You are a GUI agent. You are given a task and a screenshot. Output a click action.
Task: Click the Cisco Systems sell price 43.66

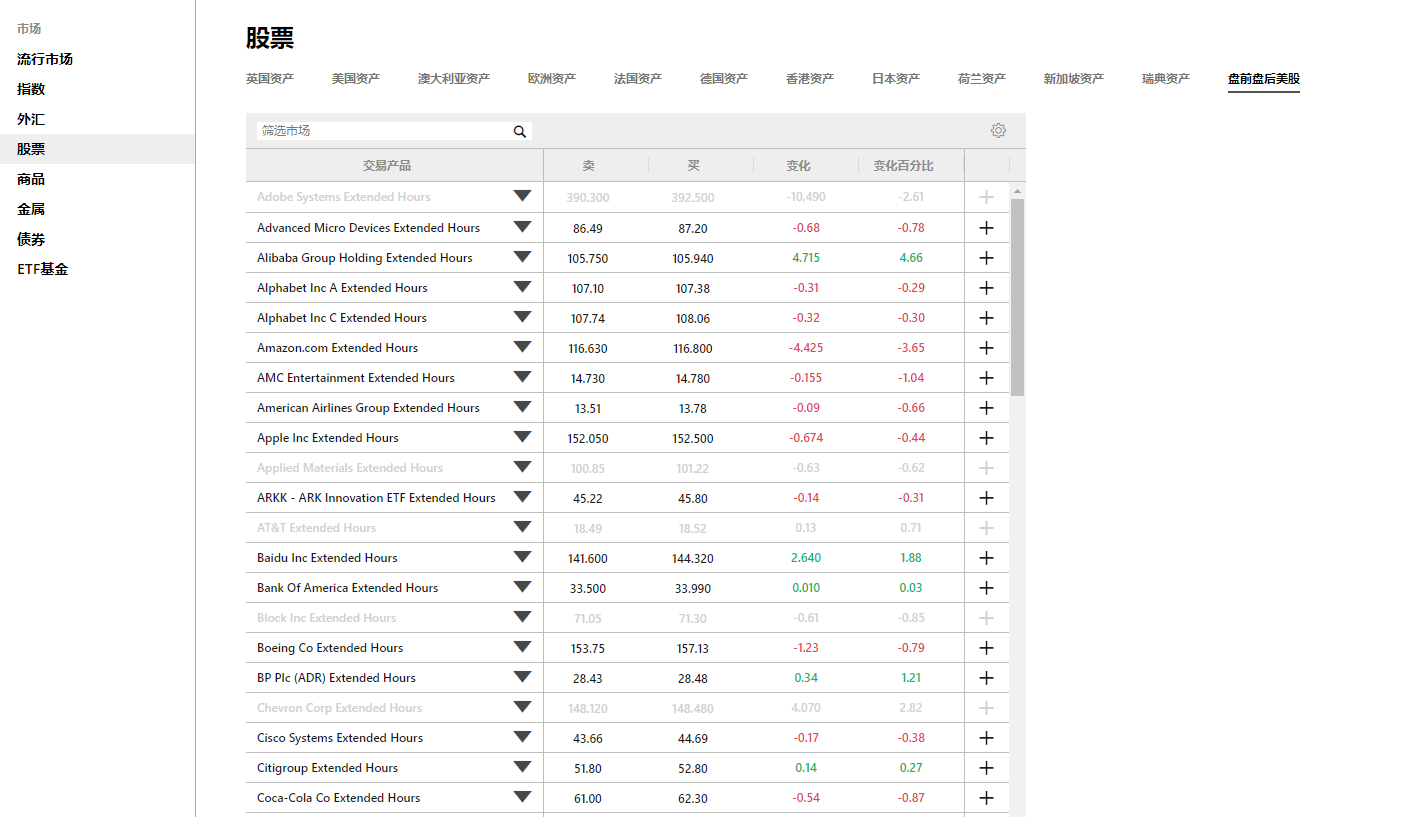pyautogui.click(x=586, y=738)
